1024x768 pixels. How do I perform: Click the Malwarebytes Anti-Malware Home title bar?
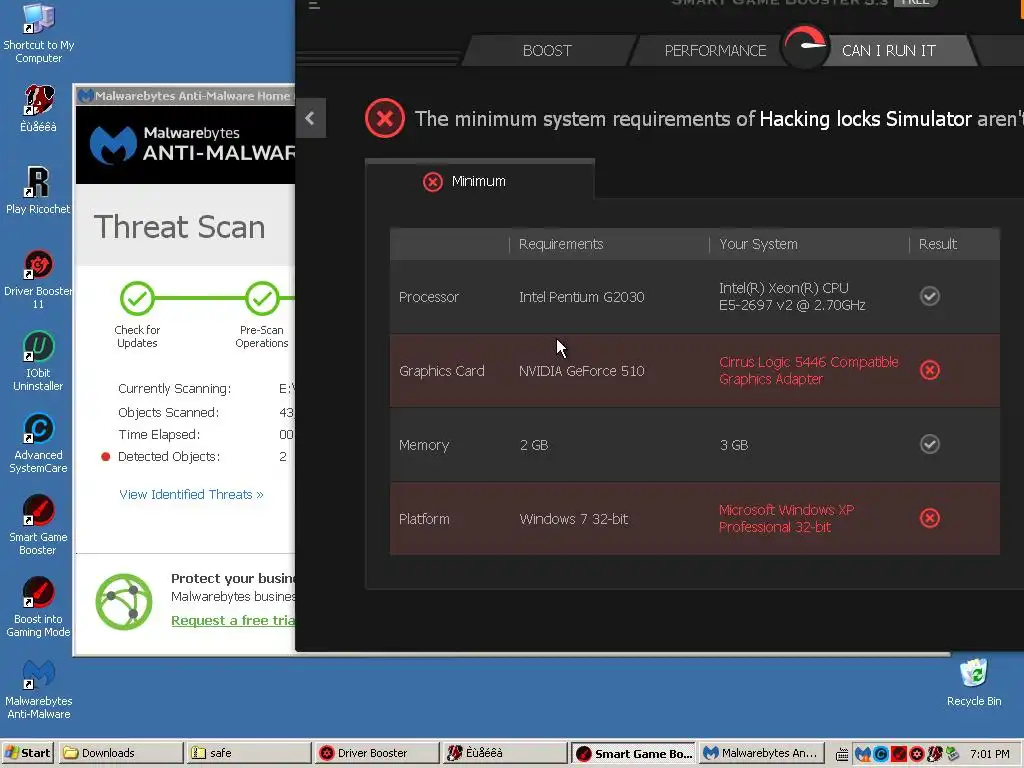(185, 96)
